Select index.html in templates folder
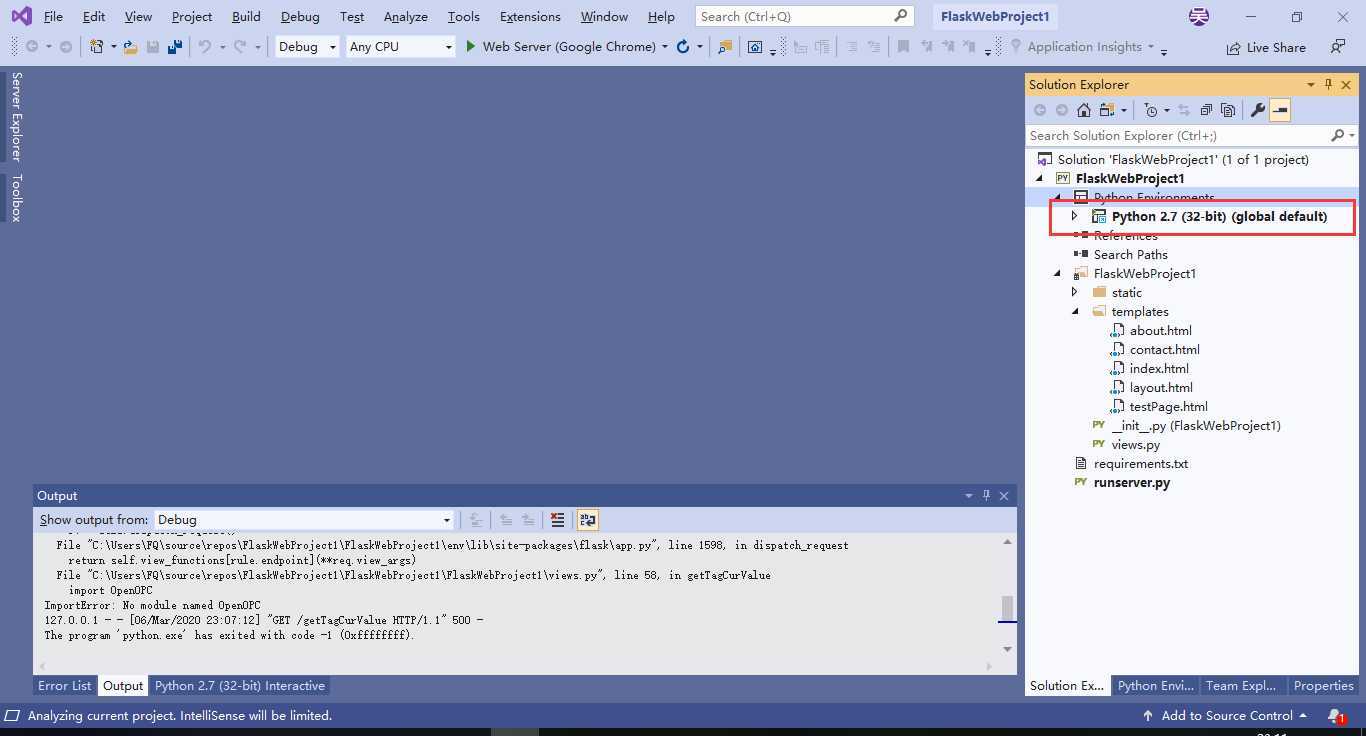 (x=1159, y=368)
